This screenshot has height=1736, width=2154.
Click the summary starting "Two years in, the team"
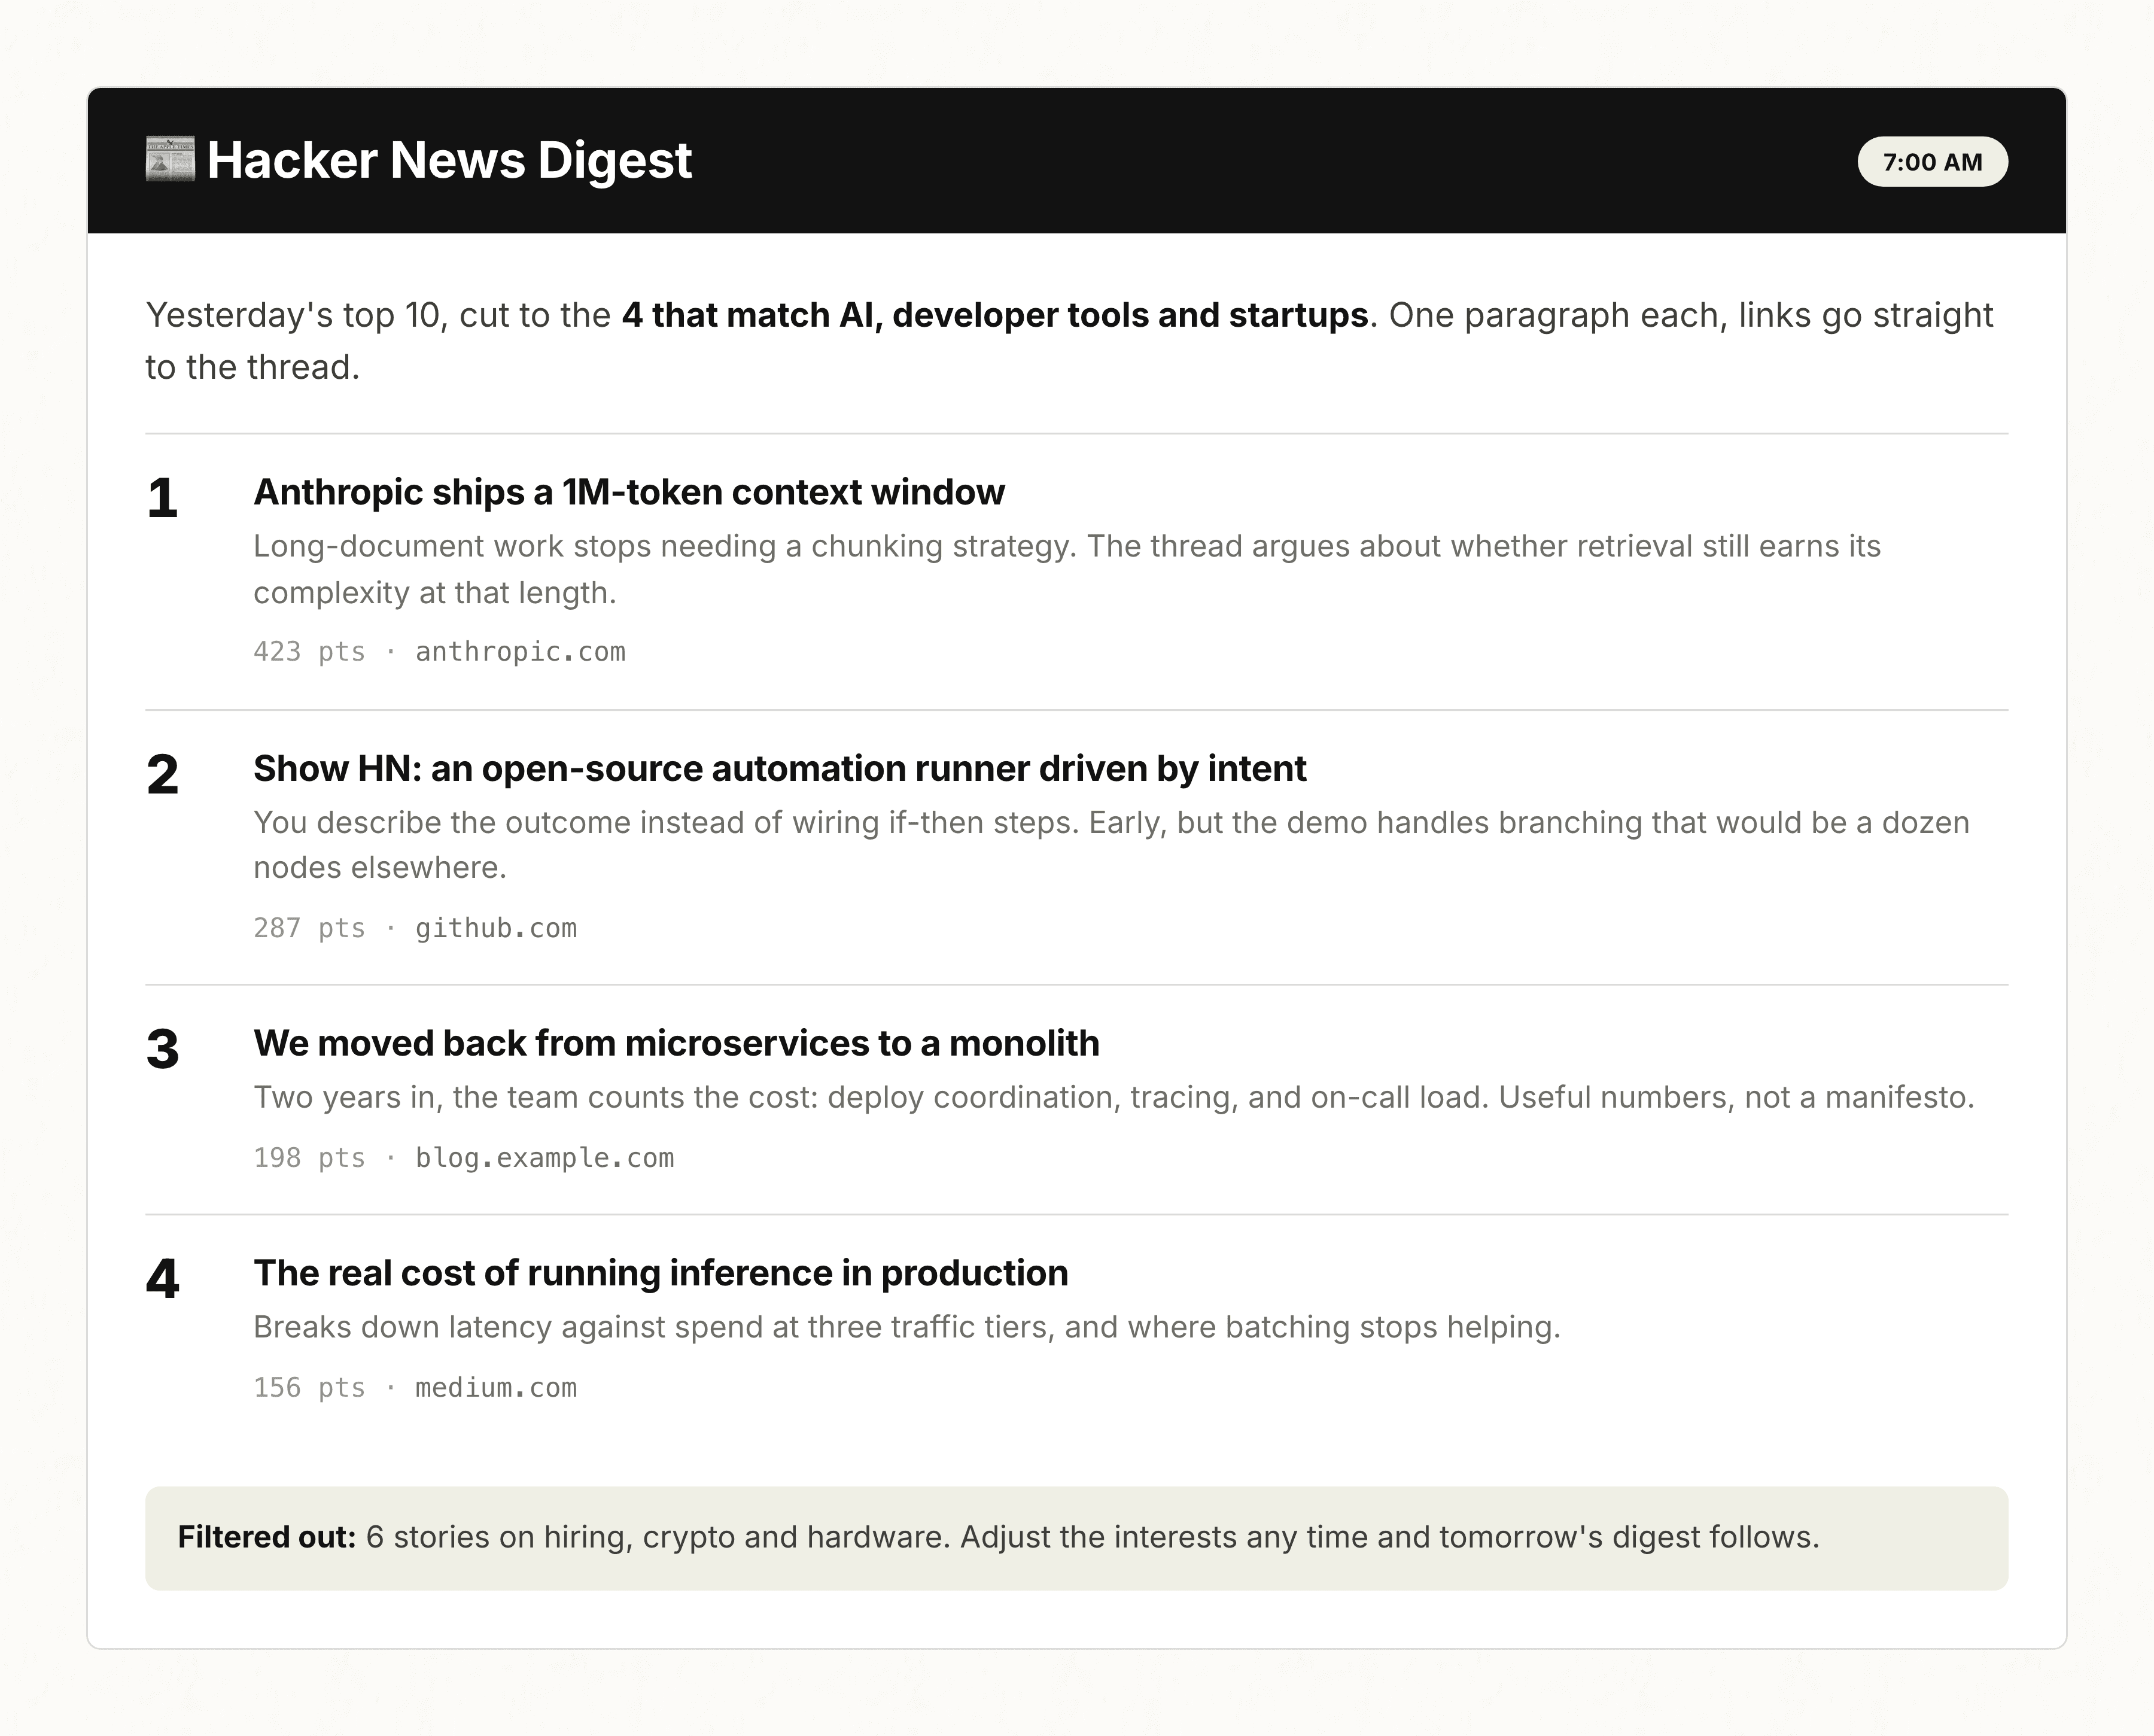point(1114,1098)
